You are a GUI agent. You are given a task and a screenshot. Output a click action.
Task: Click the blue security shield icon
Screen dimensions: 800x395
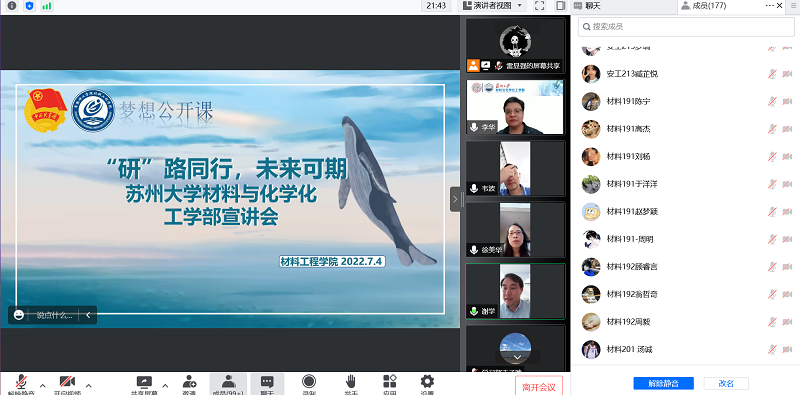[29, 6]
